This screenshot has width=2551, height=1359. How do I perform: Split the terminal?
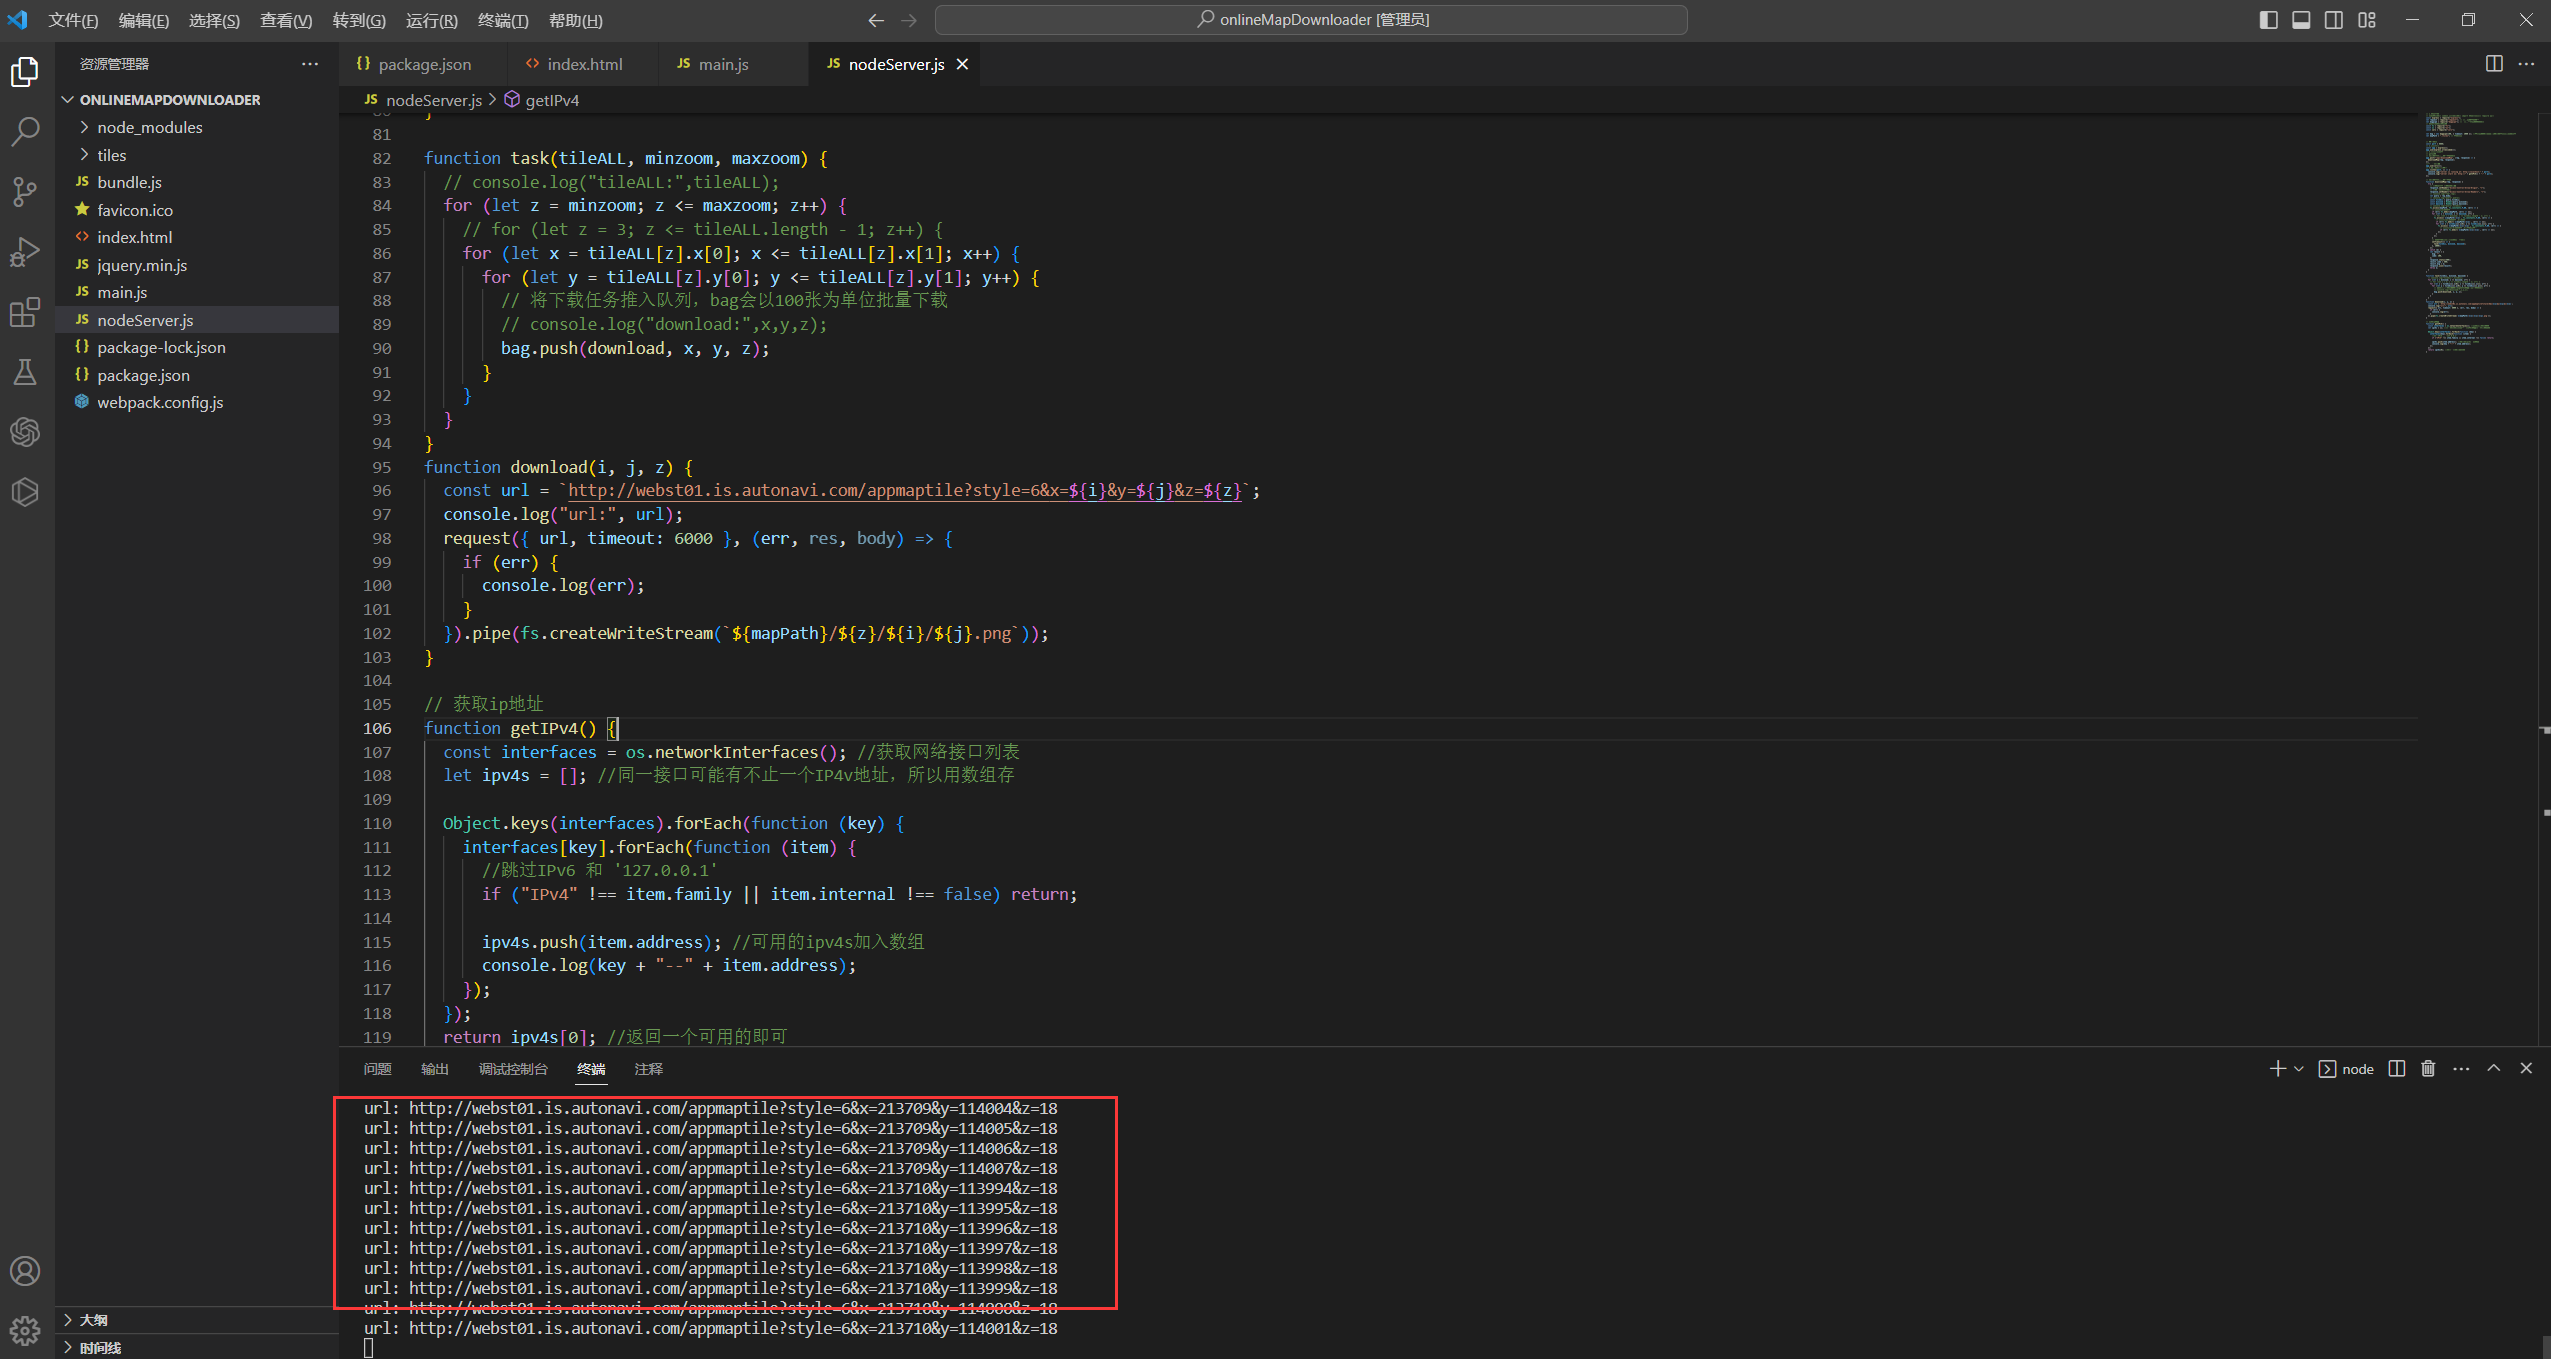point(2396,1069)
